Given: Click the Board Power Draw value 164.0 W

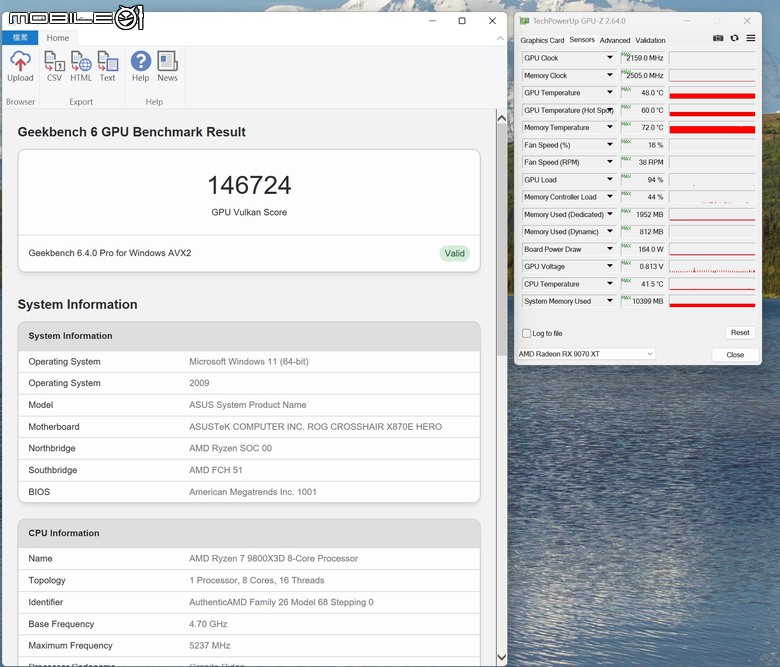Looking at the screenshot, I should 651,249.
